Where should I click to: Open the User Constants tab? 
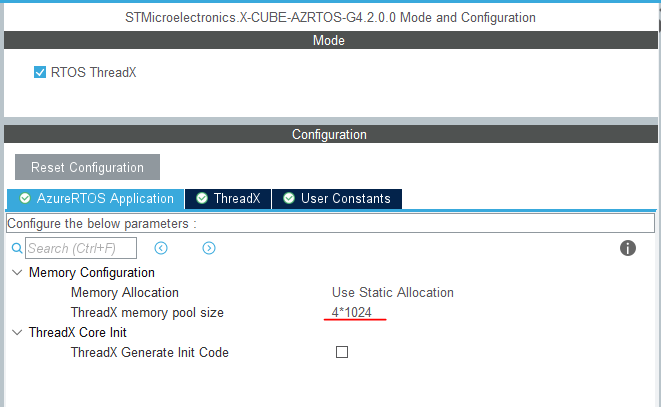pos(337,199)
